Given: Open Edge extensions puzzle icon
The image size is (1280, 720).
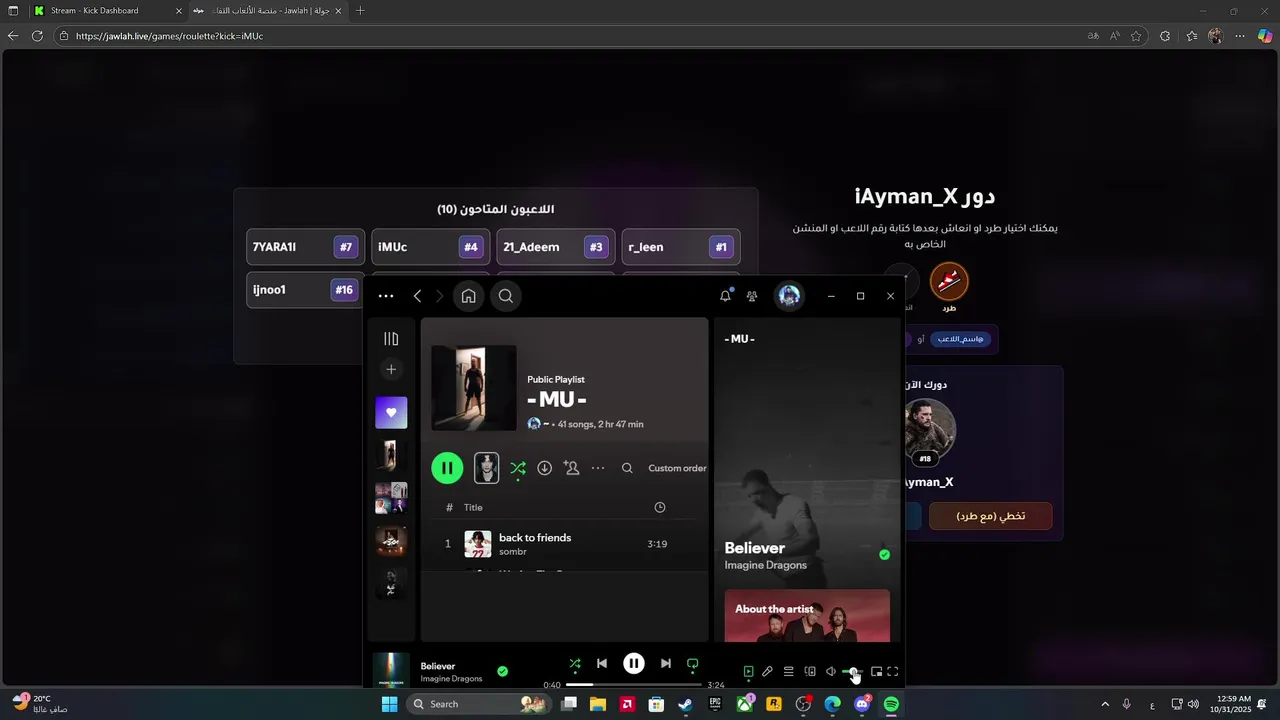Looking at the screenshot, I should coord(1165,36).
